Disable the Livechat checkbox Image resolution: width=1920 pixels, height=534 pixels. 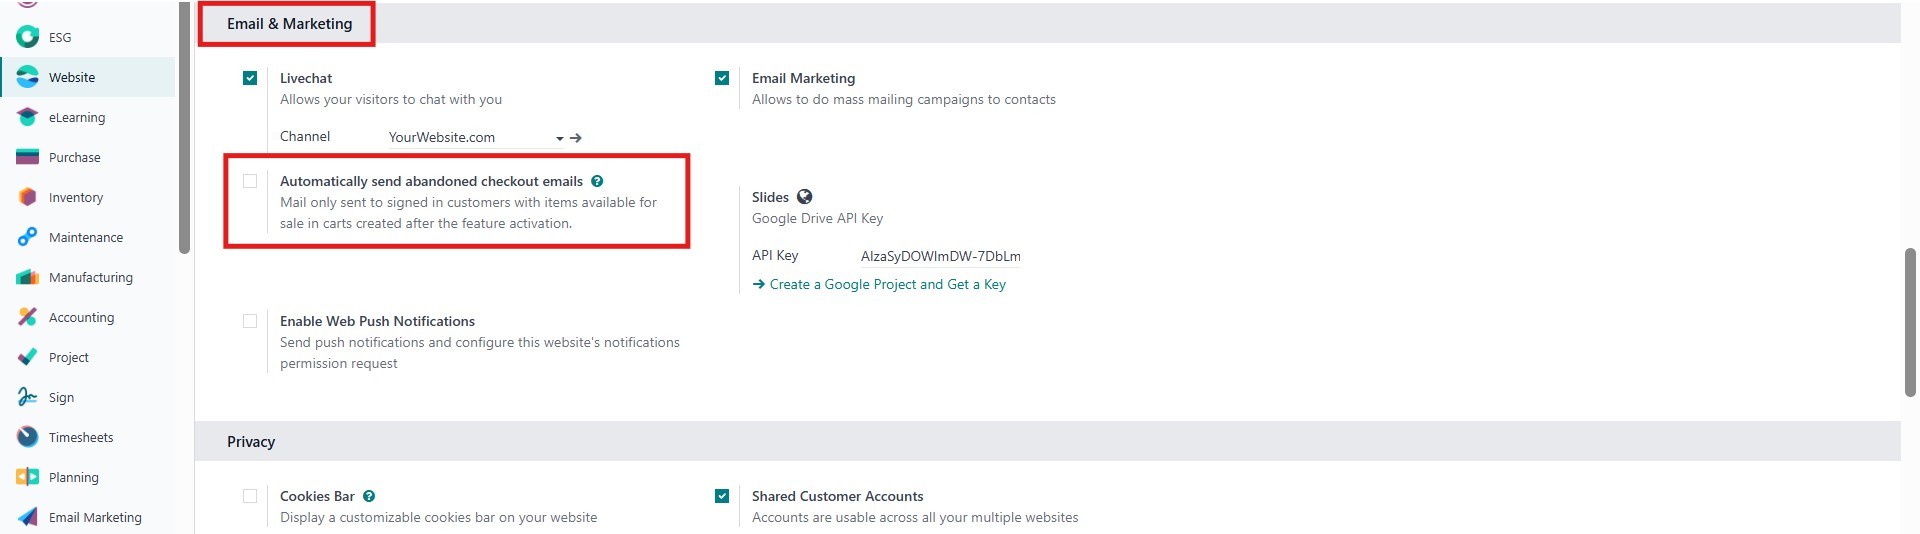[250, 78]
